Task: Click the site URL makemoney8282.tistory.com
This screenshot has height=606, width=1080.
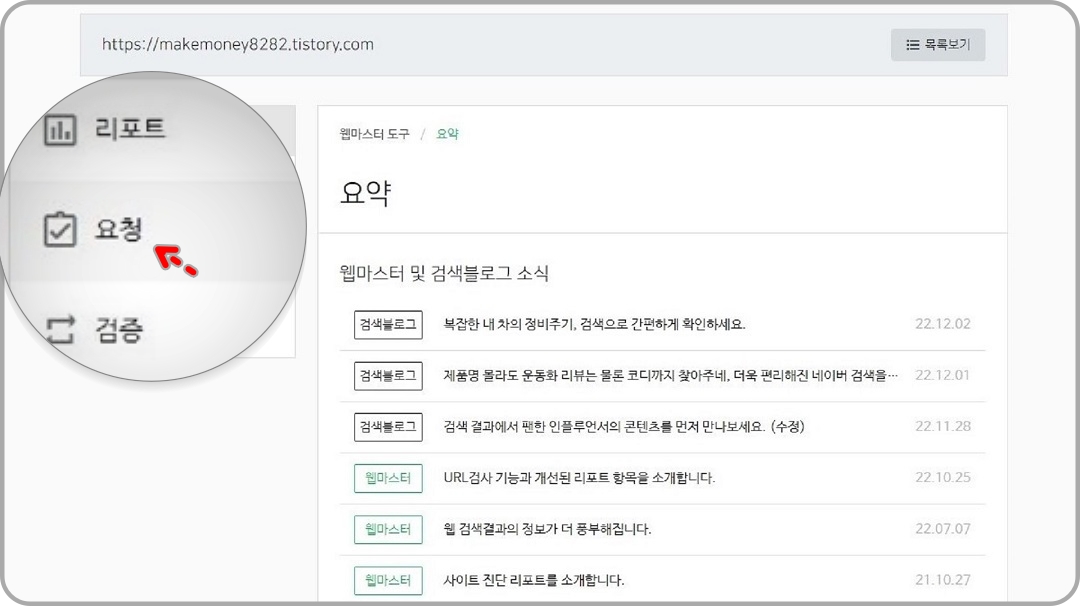Action: click(238, 45)
